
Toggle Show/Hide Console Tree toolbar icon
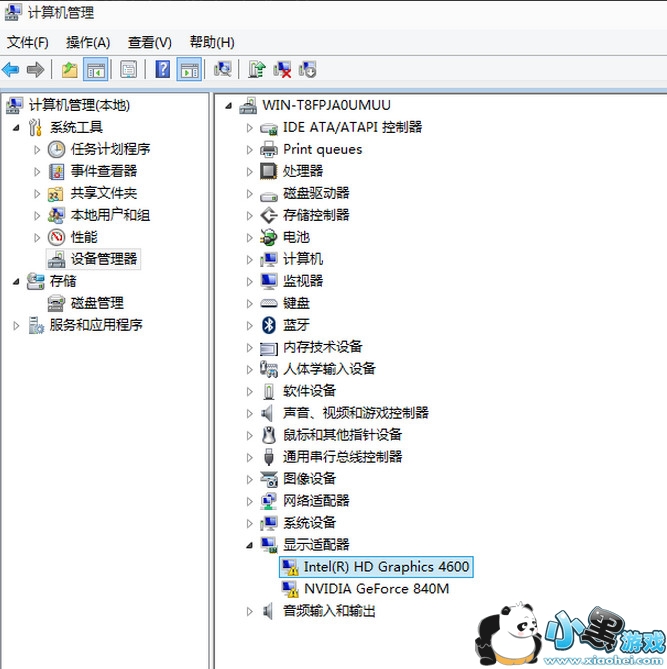[x=96, y=70]
